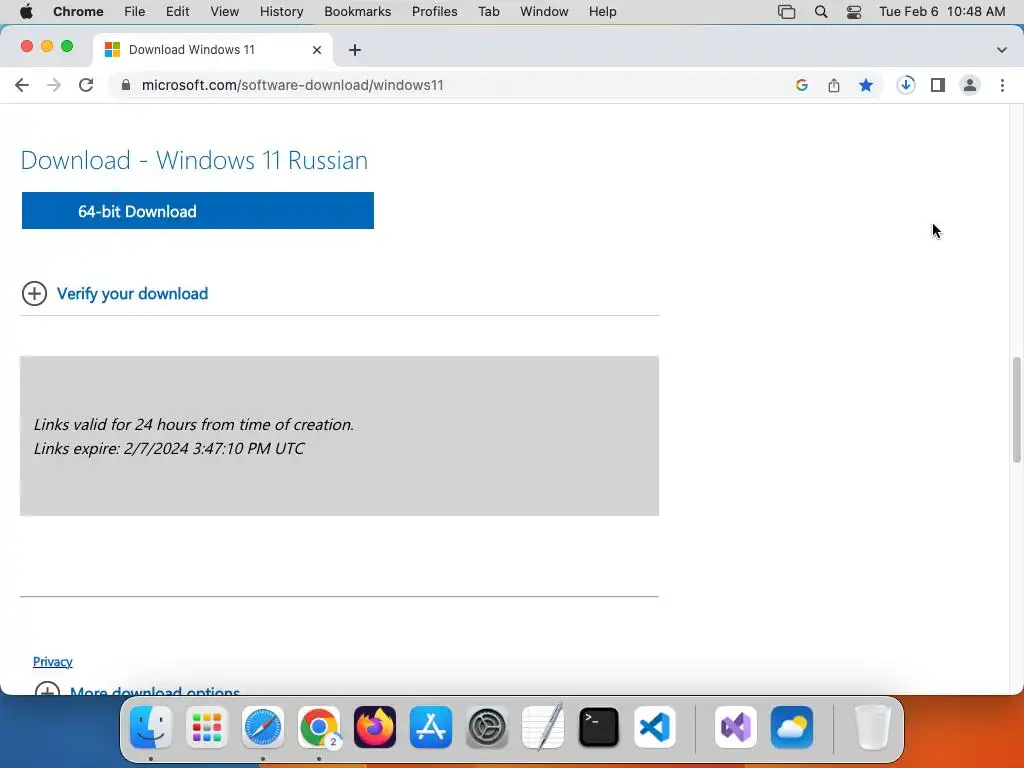Click the forward navigation arrow
1024x768 pixels.
point(54,85)
